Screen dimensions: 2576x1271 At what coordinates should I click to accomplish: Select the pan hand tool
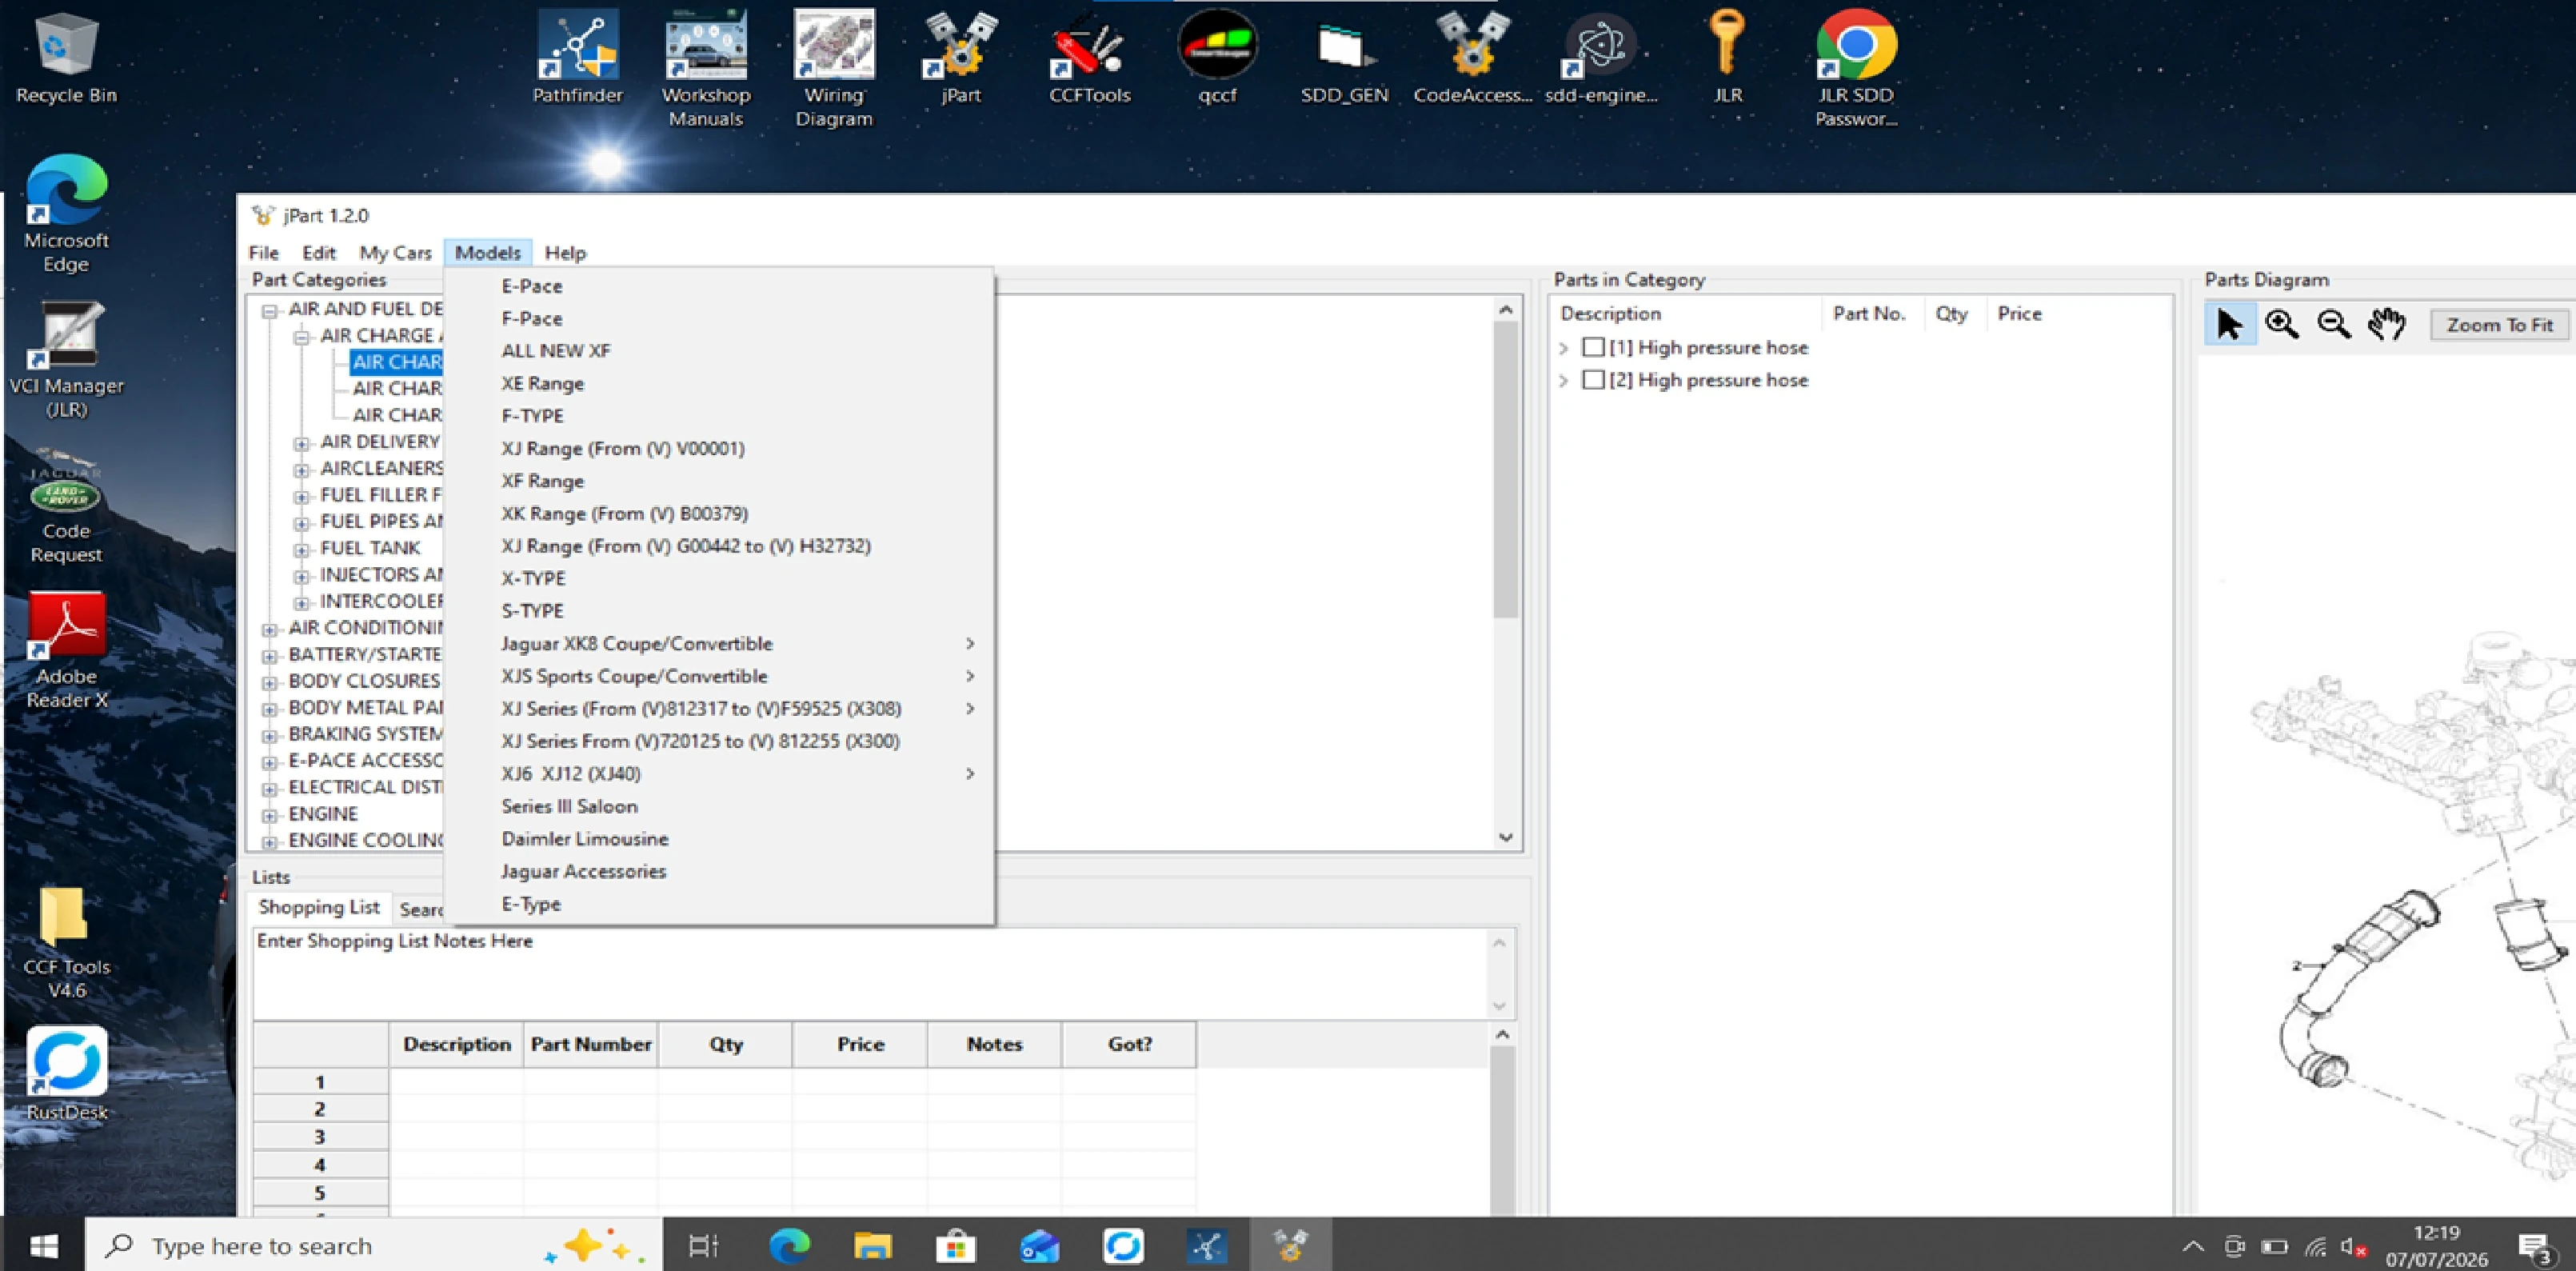(2387, 324)
